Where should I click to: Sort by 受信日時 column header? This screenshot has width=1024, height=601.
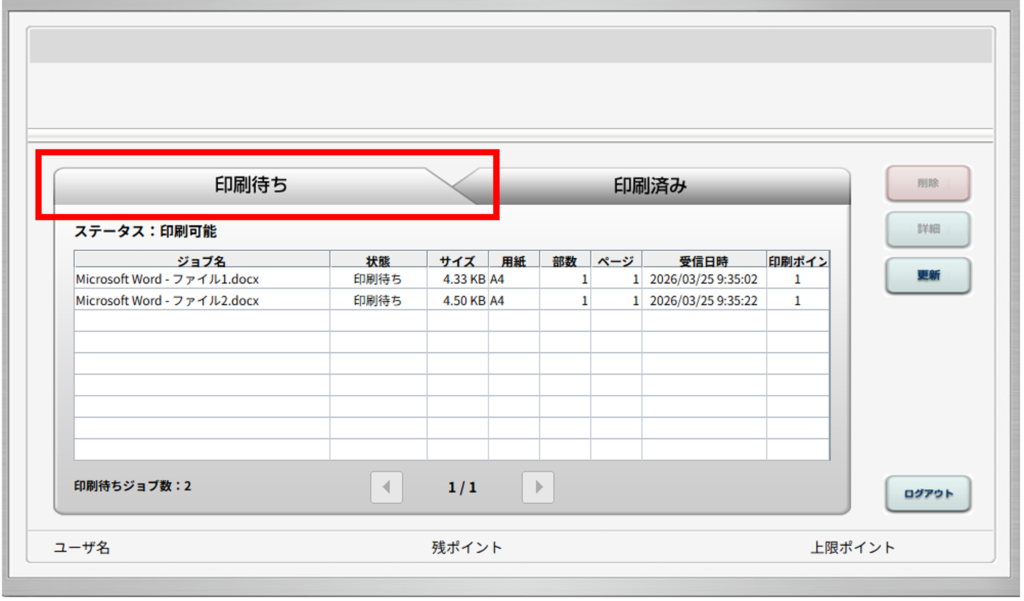(x=704, y=261)
